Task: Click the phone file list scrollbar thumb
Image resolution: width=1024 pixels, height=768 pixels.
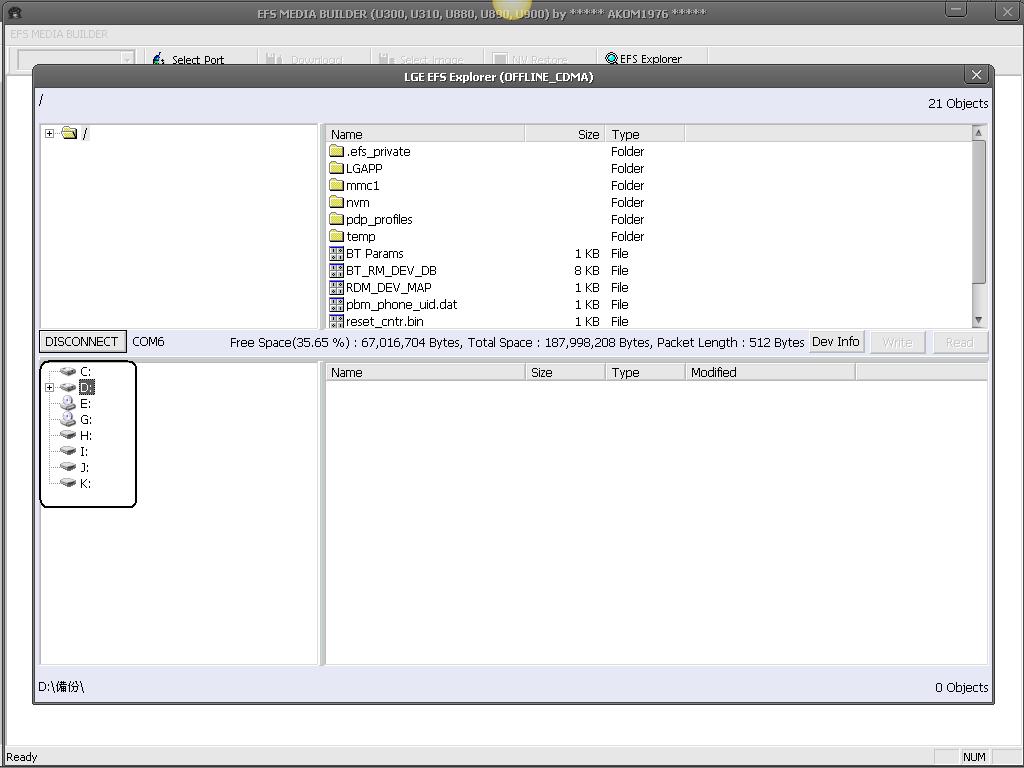Action: point(978,211)
